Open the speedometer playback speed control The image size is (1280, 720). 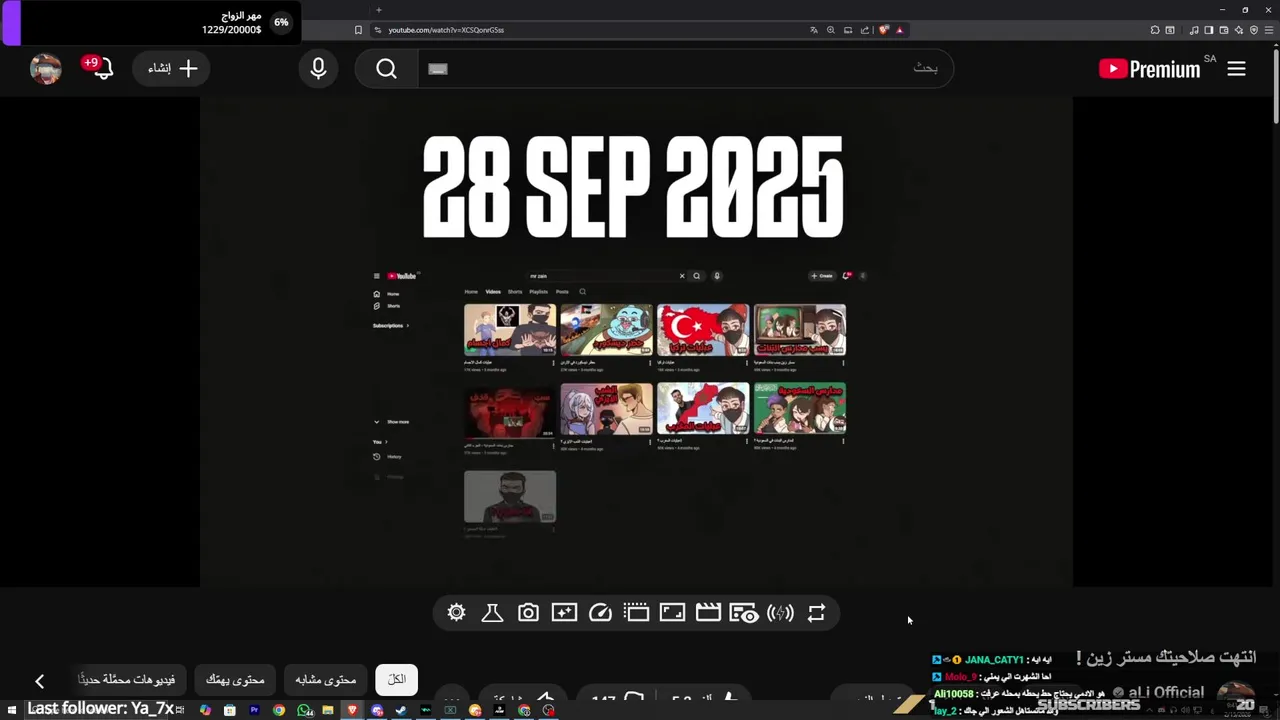(x=600, y=613)
